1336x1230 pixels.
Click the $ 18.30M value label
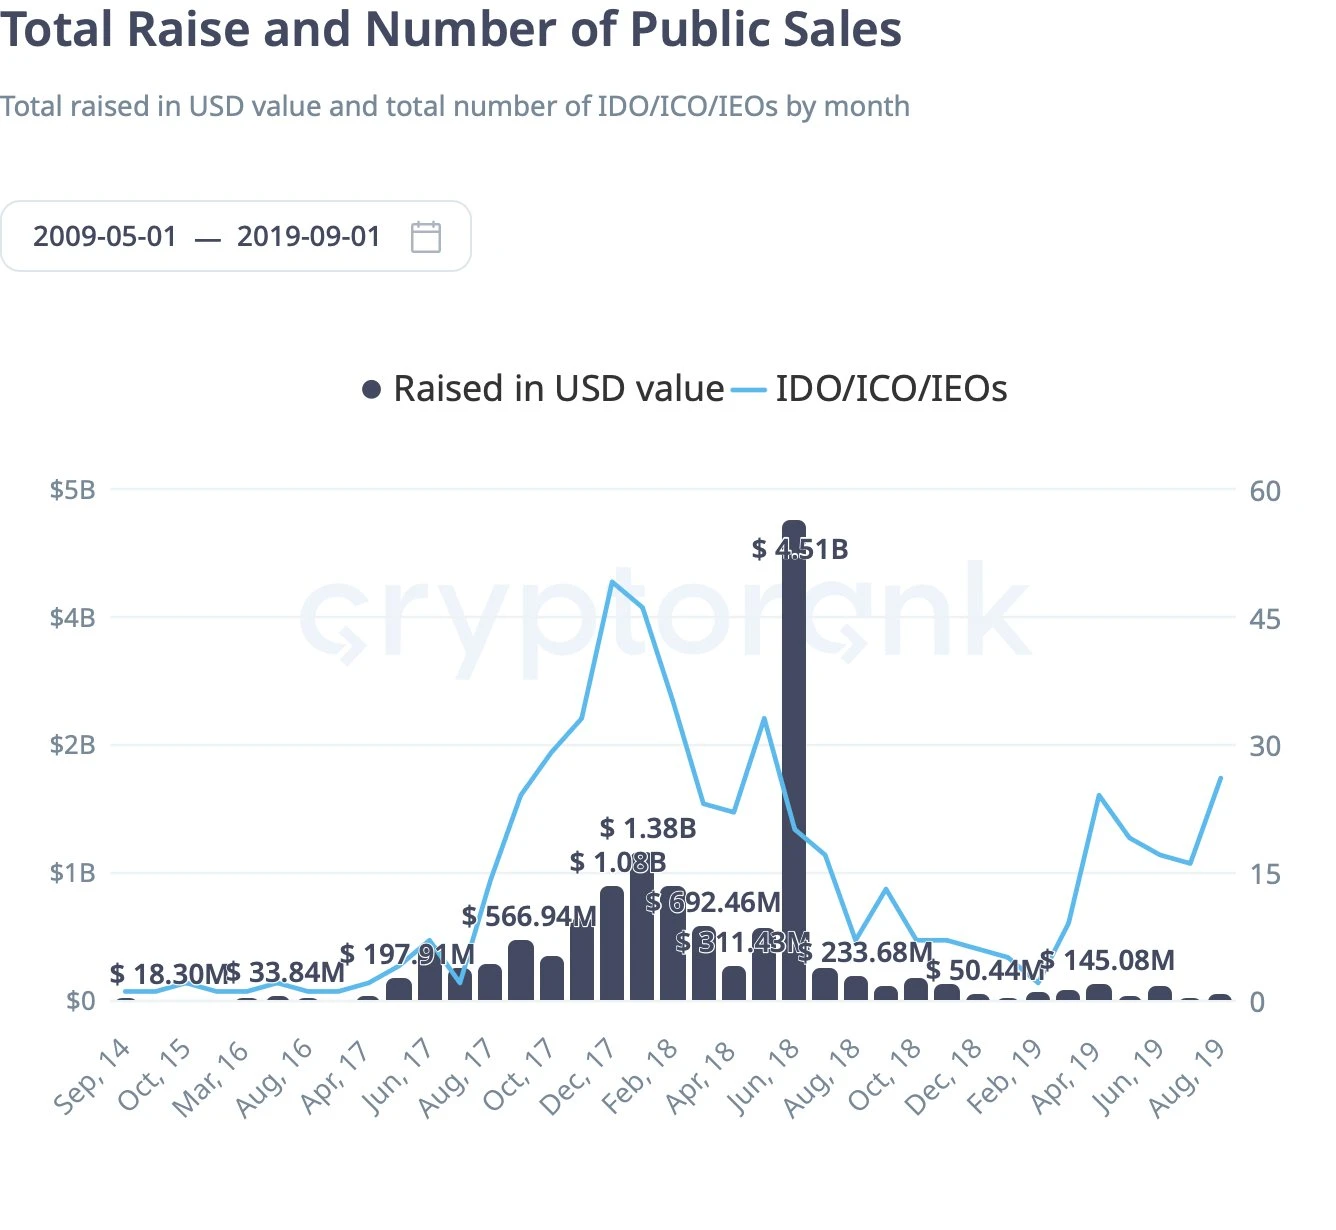coord(168,970)
